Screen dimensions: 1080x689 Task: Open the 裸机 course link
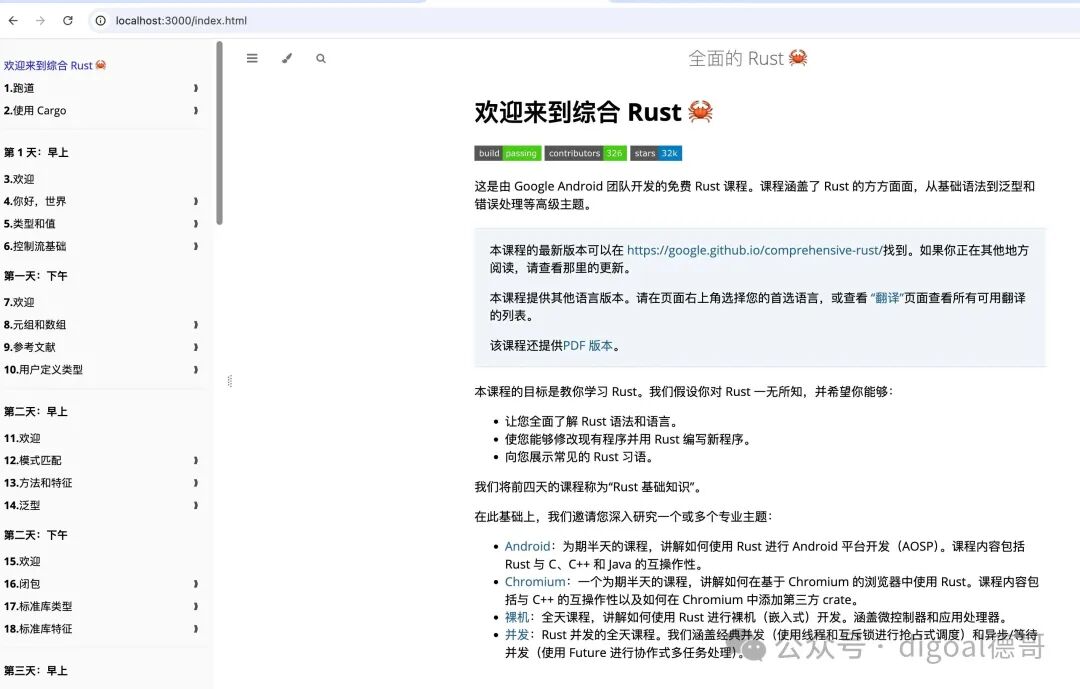517,617
